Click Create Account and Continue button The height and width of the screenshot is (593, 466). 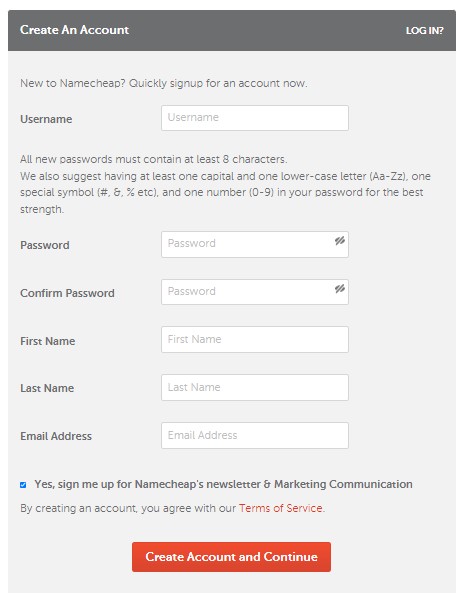click(x=231, y=557)
